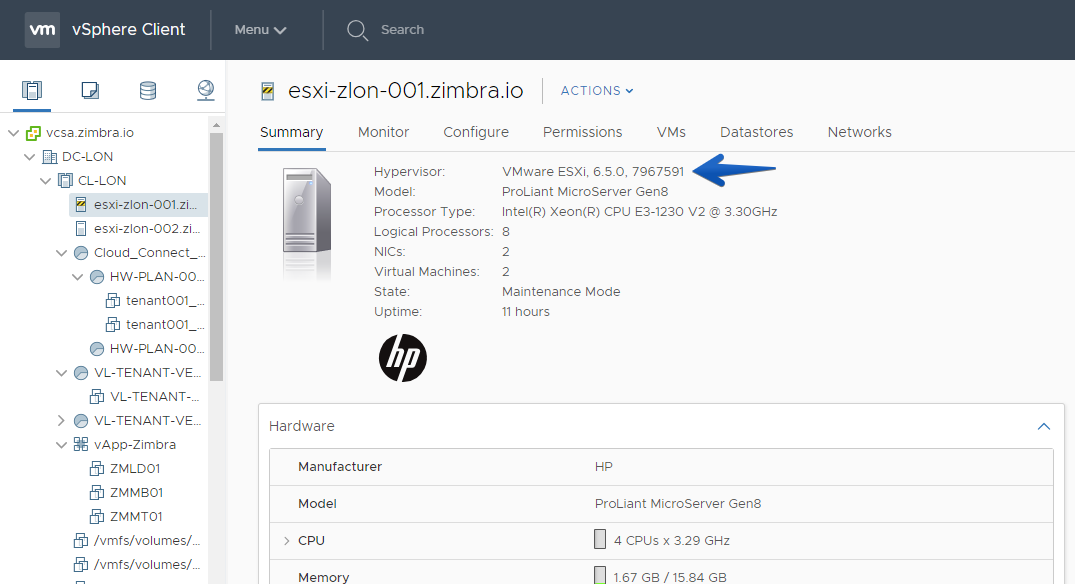
Task: Collapse the CL-LON tree node
Action: (x=45, y=181)
